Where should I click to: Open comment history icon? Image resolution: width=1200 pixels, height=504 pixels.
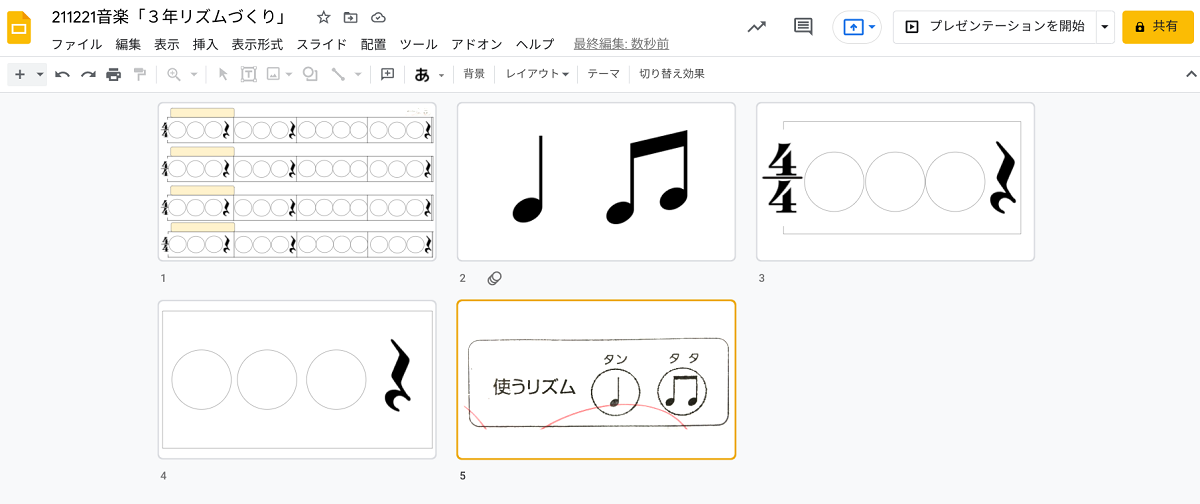point(803,27)
